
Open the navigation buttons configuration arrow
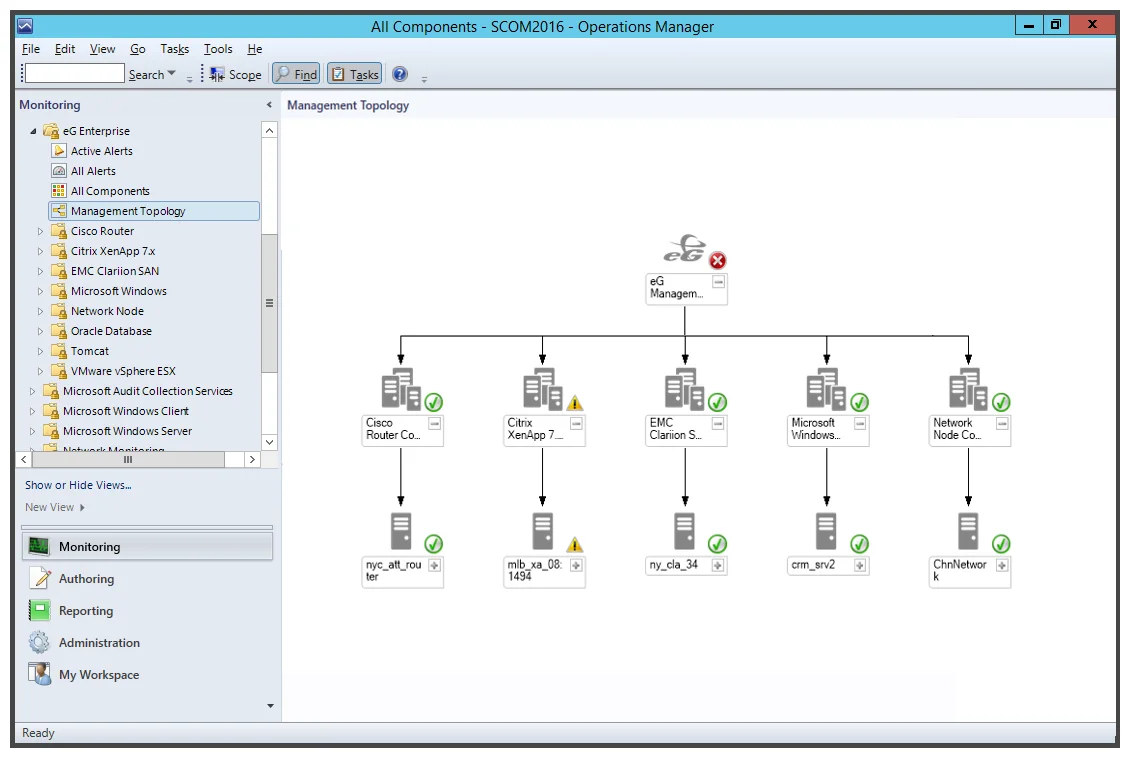point(270,706)
